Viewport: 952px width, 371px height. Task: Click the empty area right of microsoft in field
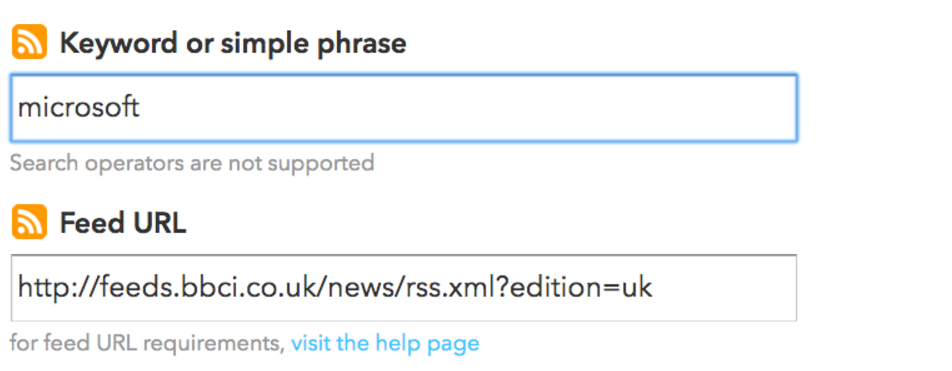(468, 108)
